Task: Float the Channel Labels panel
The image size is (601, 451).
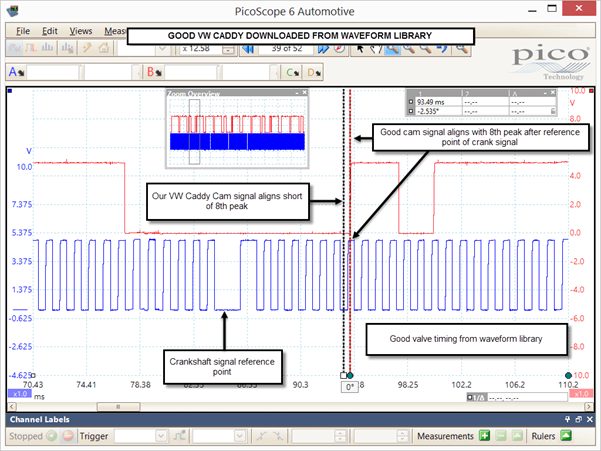Action: (x=579, y=420)
